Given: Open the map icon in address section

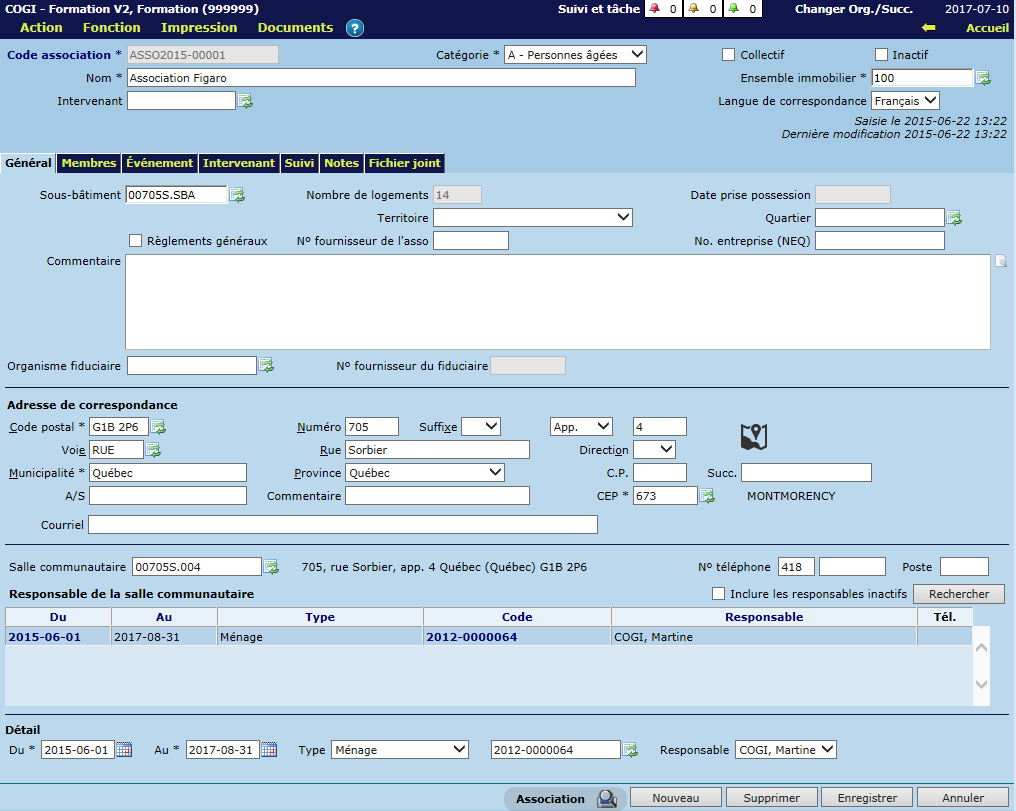Looking at the screenshot, I should pyautogui.click(x=753, y=437).
